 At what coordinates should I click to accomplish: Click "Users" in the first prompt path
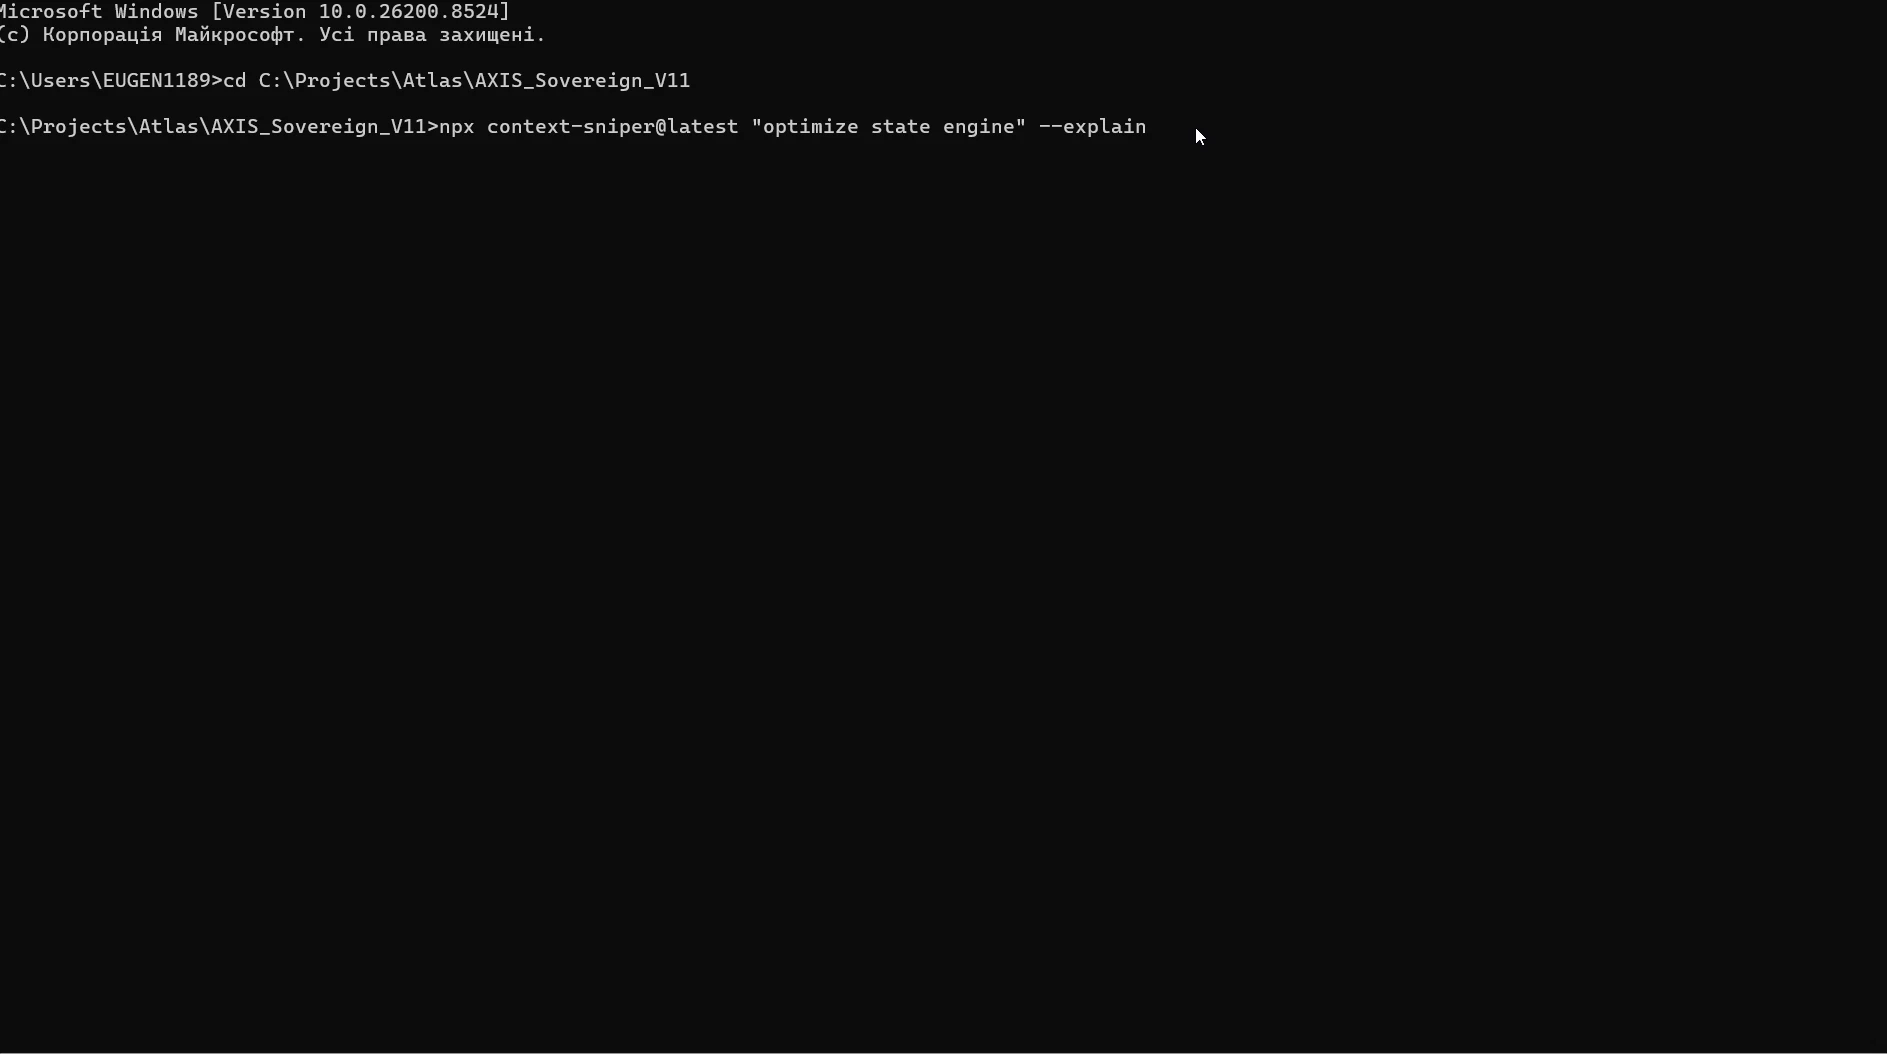61,81
